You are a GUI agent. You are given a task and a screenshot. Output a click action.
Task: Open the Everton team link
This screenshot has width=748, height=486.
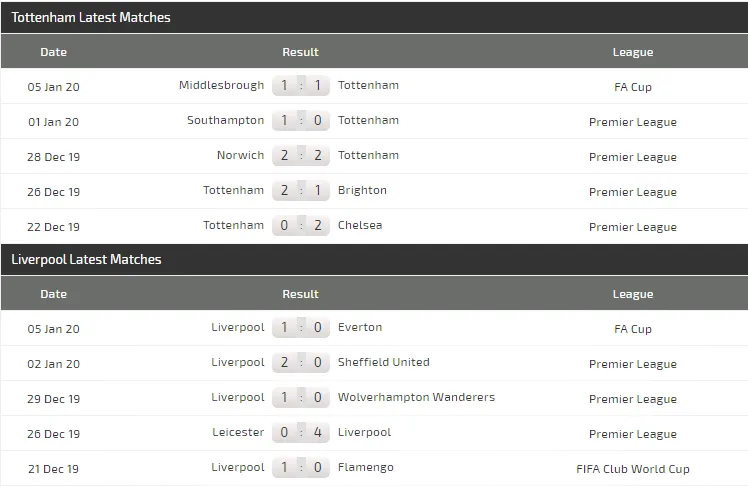360,328
